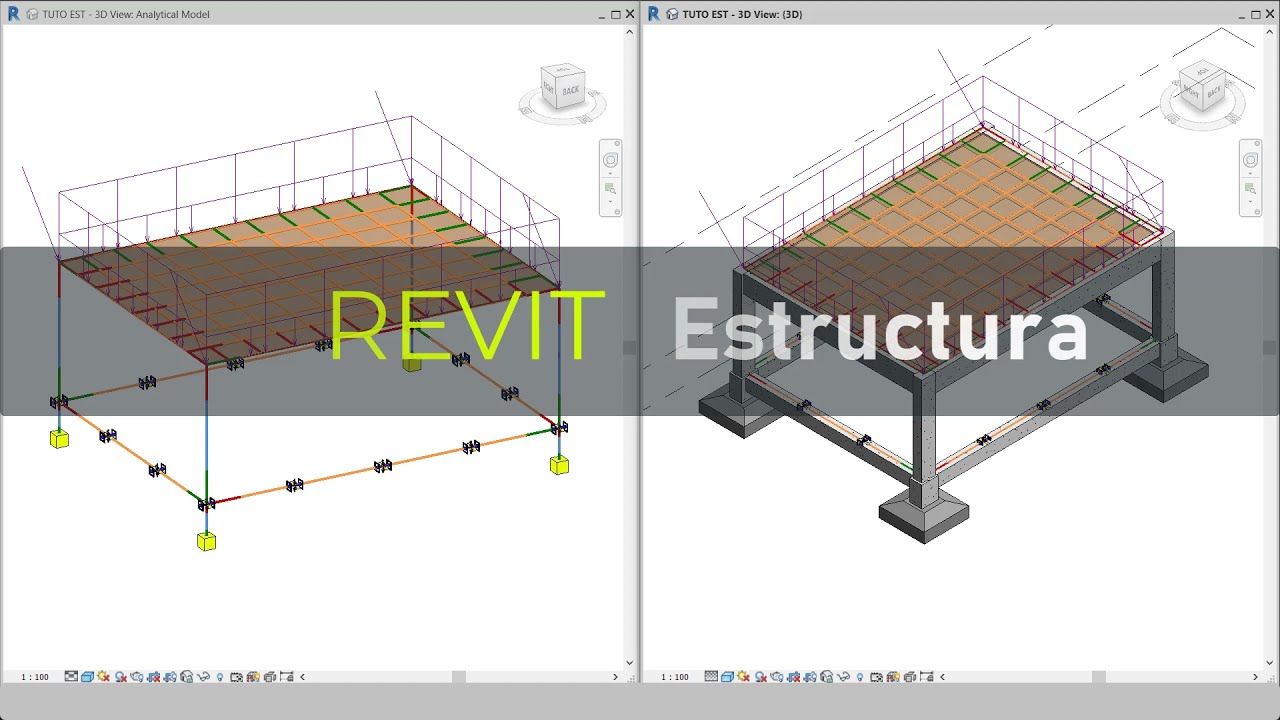The width and height of the screenshot is (1280, 720).
Task: Reveal Constraints in the (3D) view
Action: click(926, 677)
